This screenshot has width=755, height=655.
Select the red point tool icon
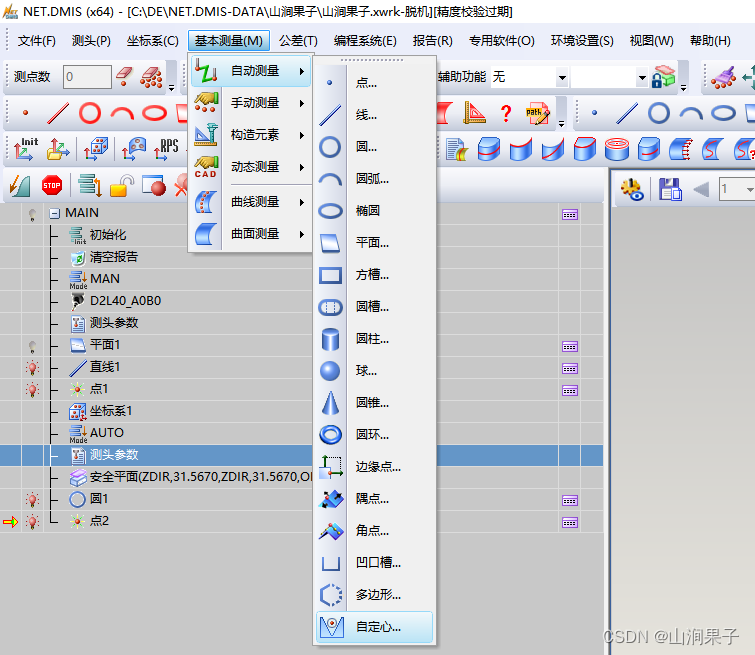[x=26, y=113]
